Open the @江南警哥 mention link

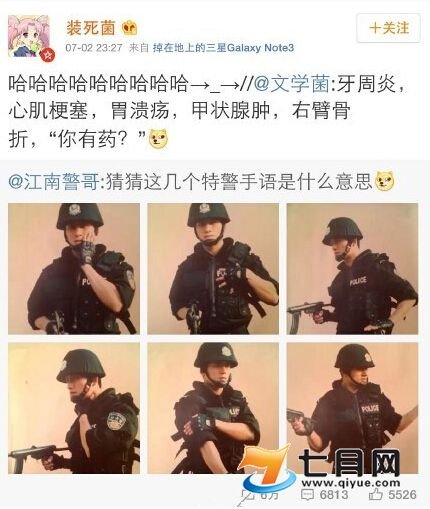click(53, 182)
